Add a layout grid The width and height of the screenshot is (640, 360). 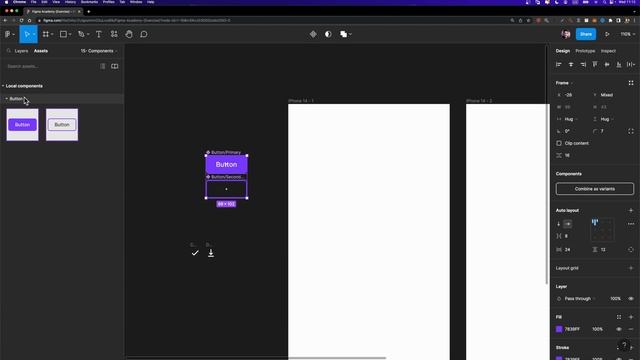click(x=631, y=268)
